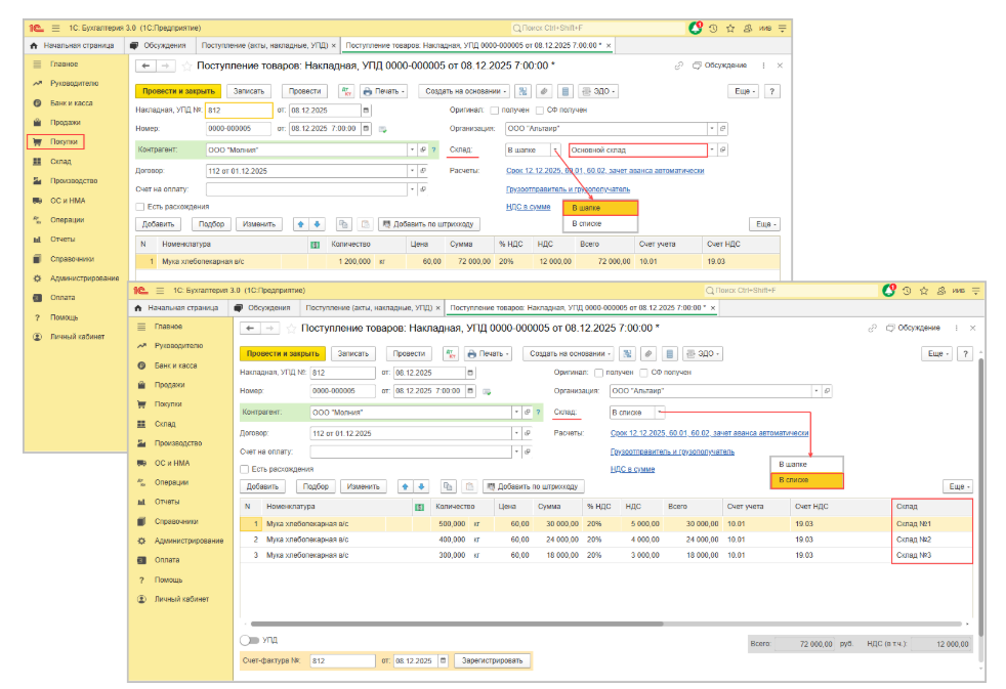Open calendar for Счет-фактура date field
The image size is (1006, 689).
pos(443,661)
